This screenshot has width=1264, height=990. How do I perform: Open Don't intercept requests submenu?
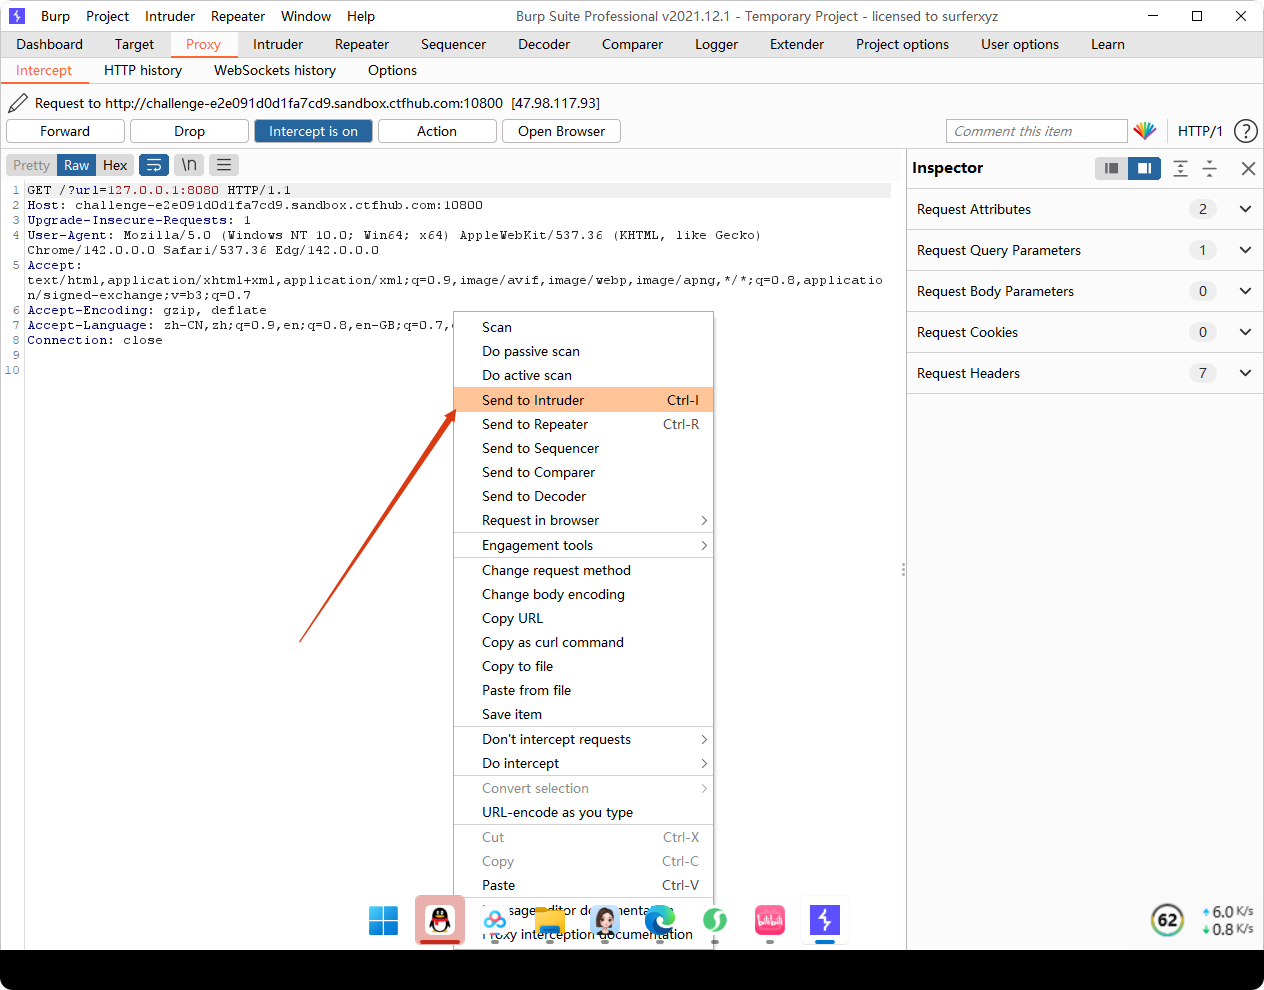(x=584, y=739)
